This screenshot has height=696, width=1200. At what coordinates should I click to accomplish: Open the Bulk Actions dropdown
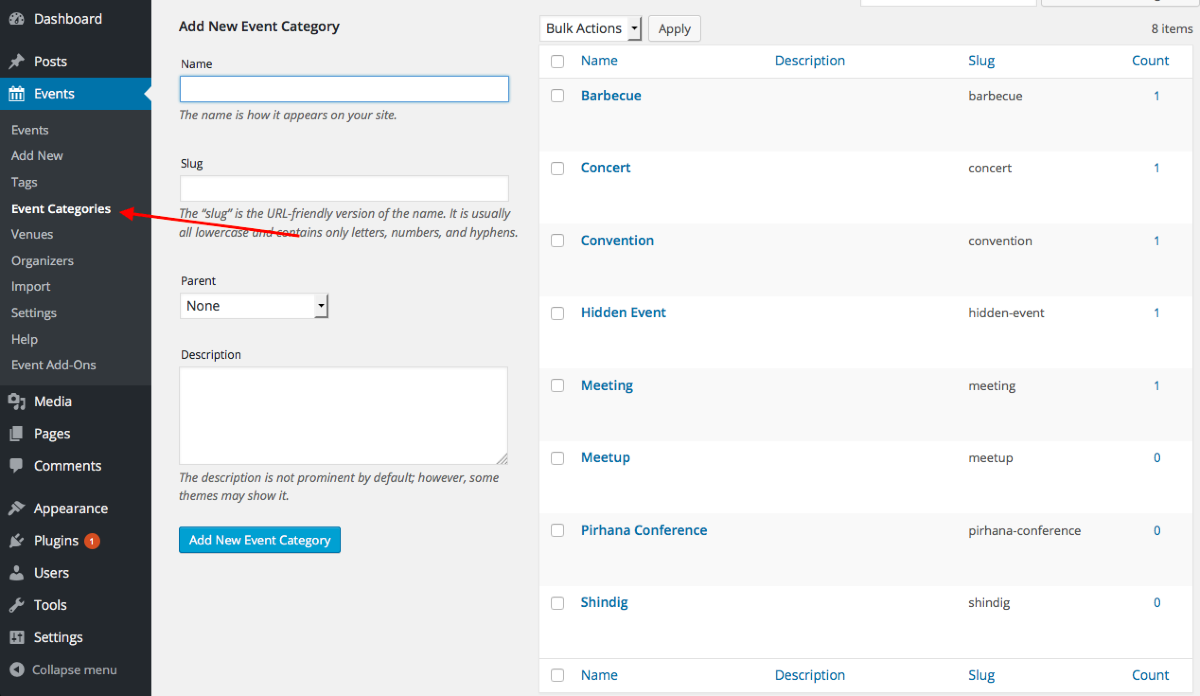pyautogui.click(x=591, y=29)
